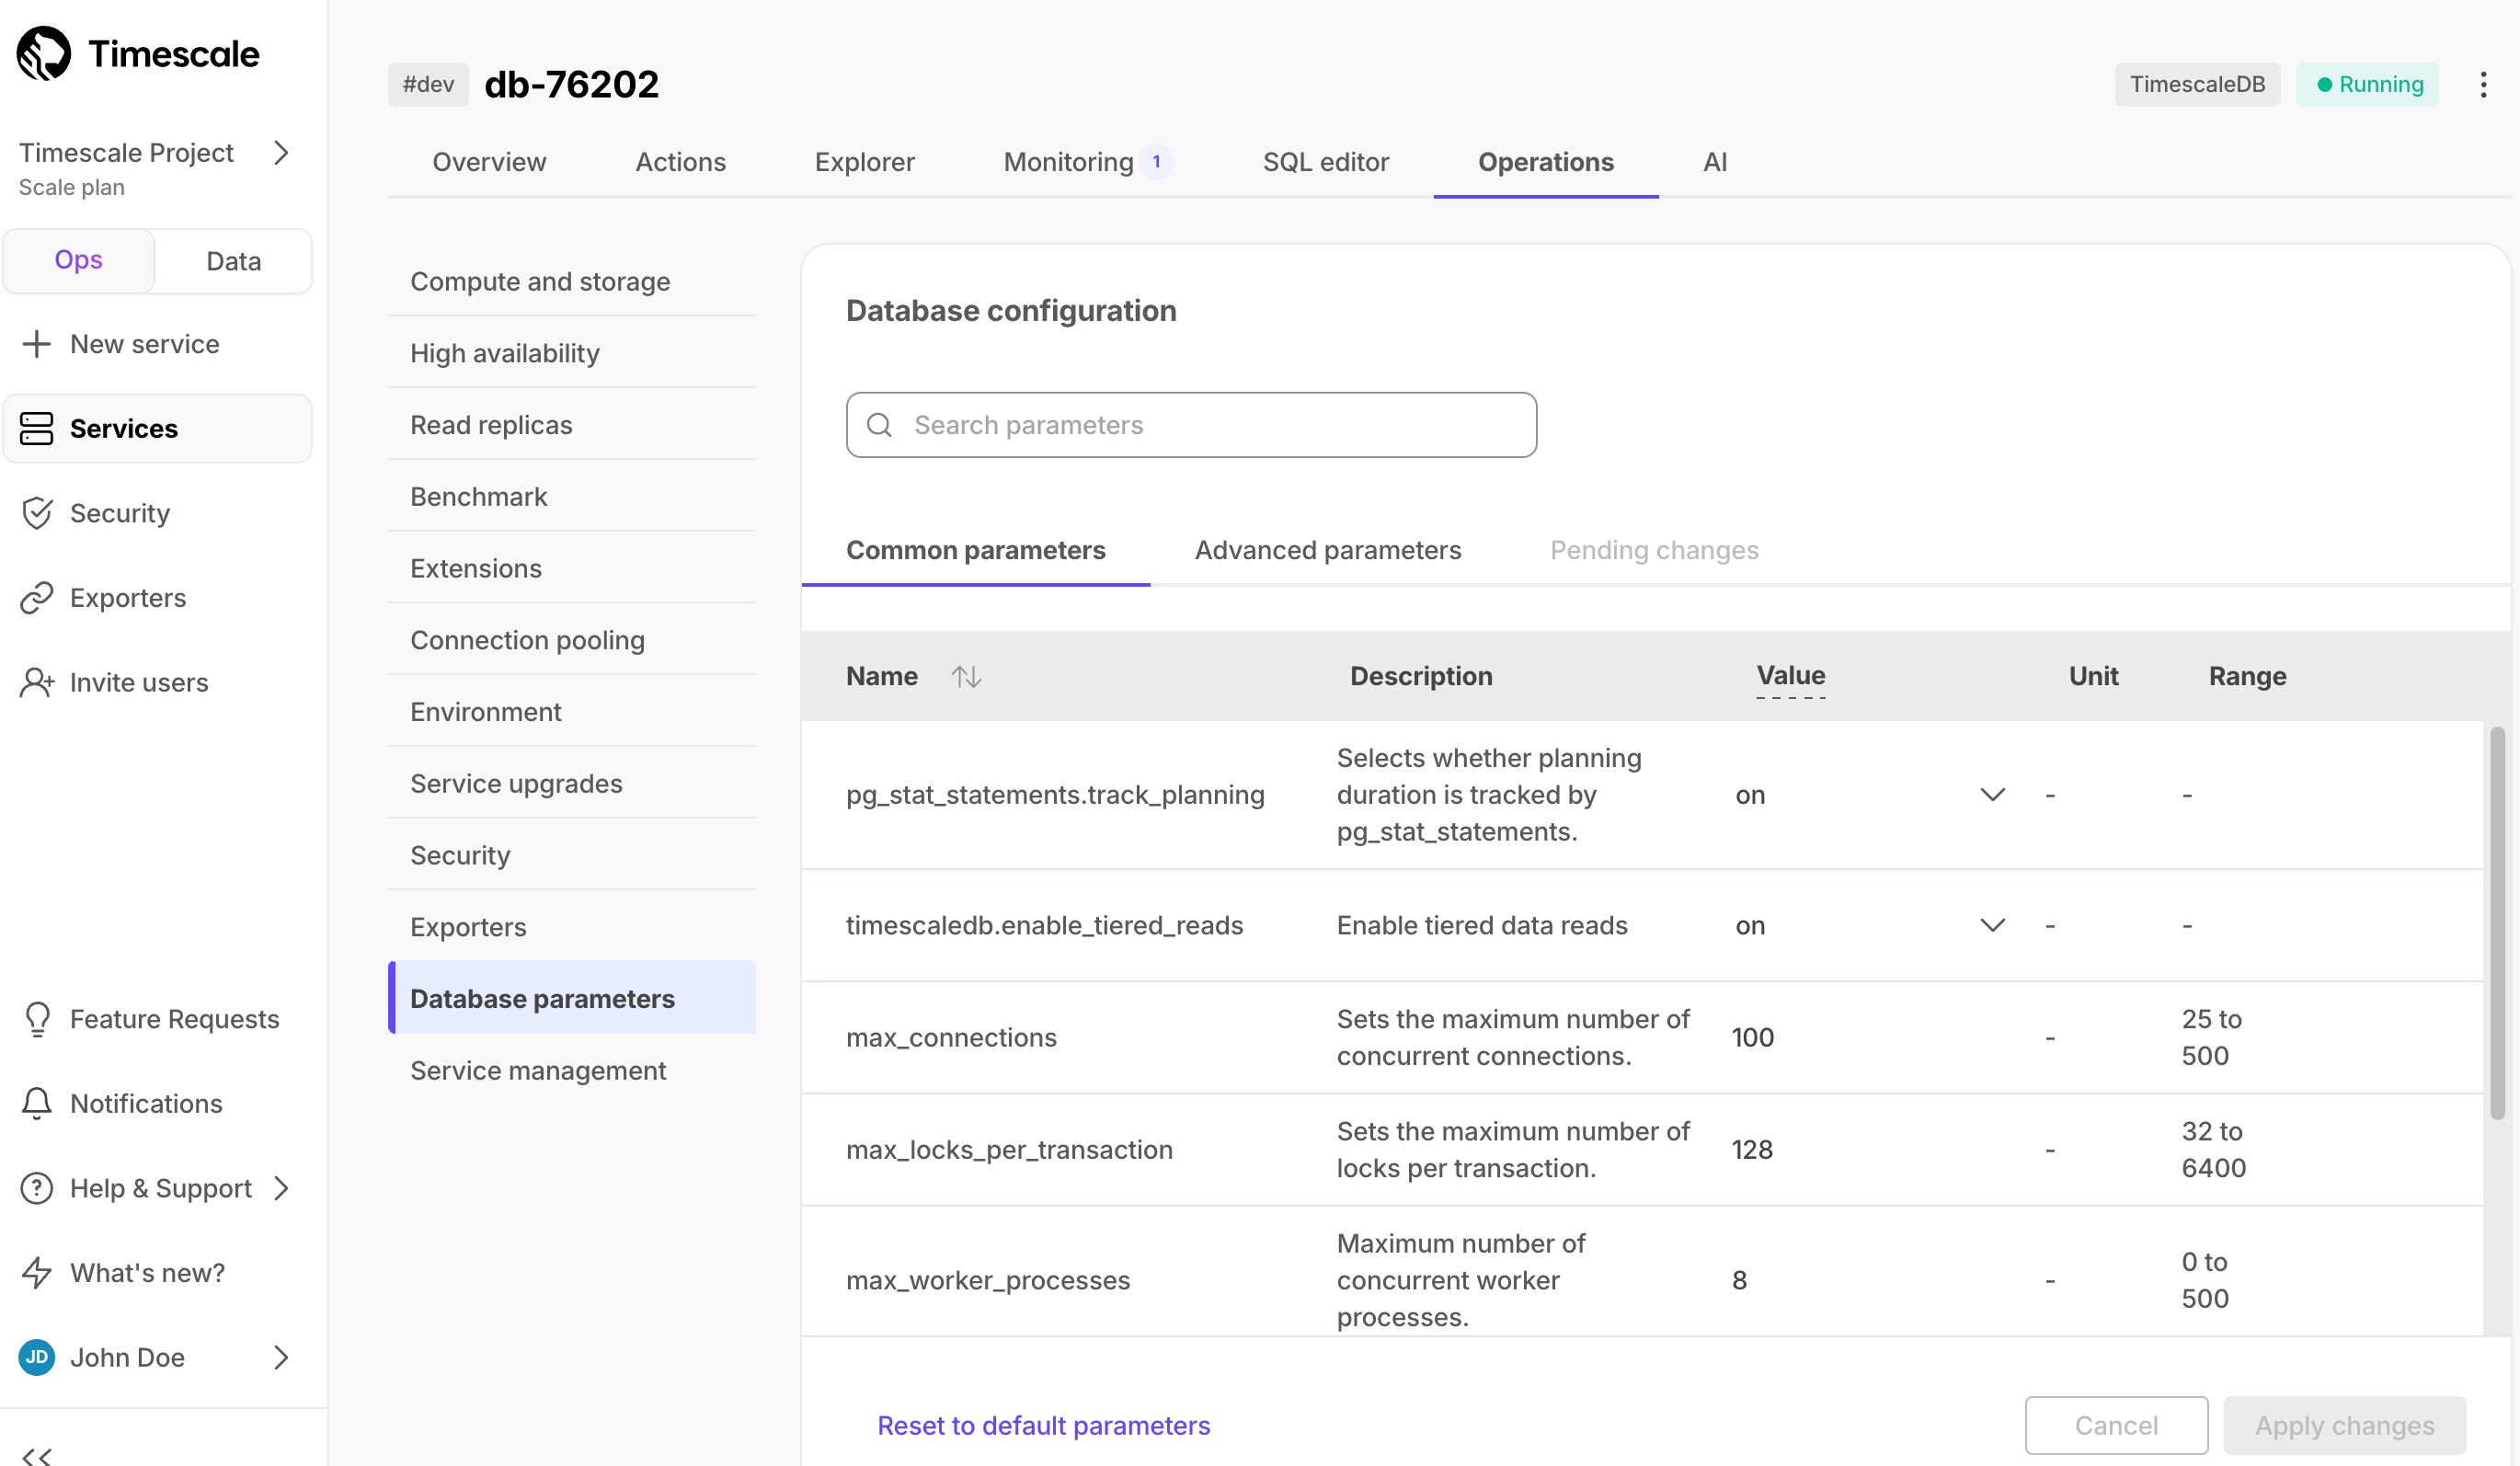This screenshot has width=2520, height=1466.
Task: Click the Apply changes button
Action: (x=2344, y=1425)
